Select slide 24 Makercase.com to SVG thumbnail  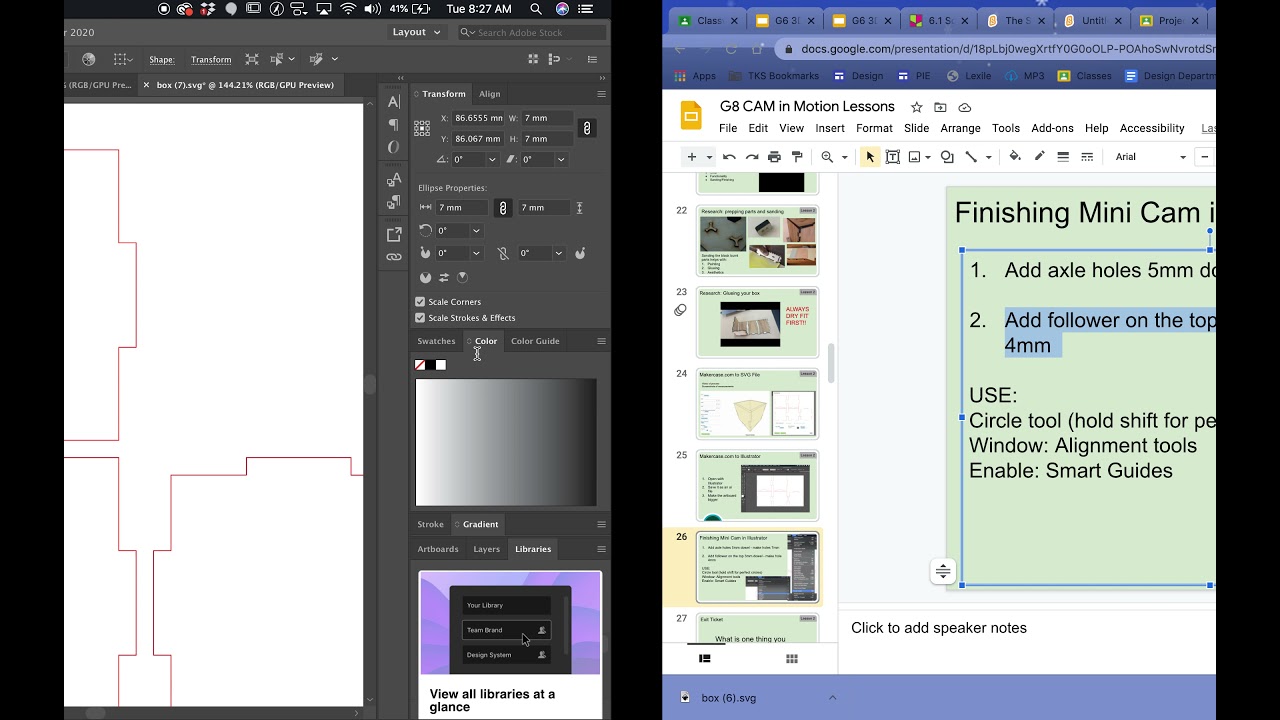758,404
